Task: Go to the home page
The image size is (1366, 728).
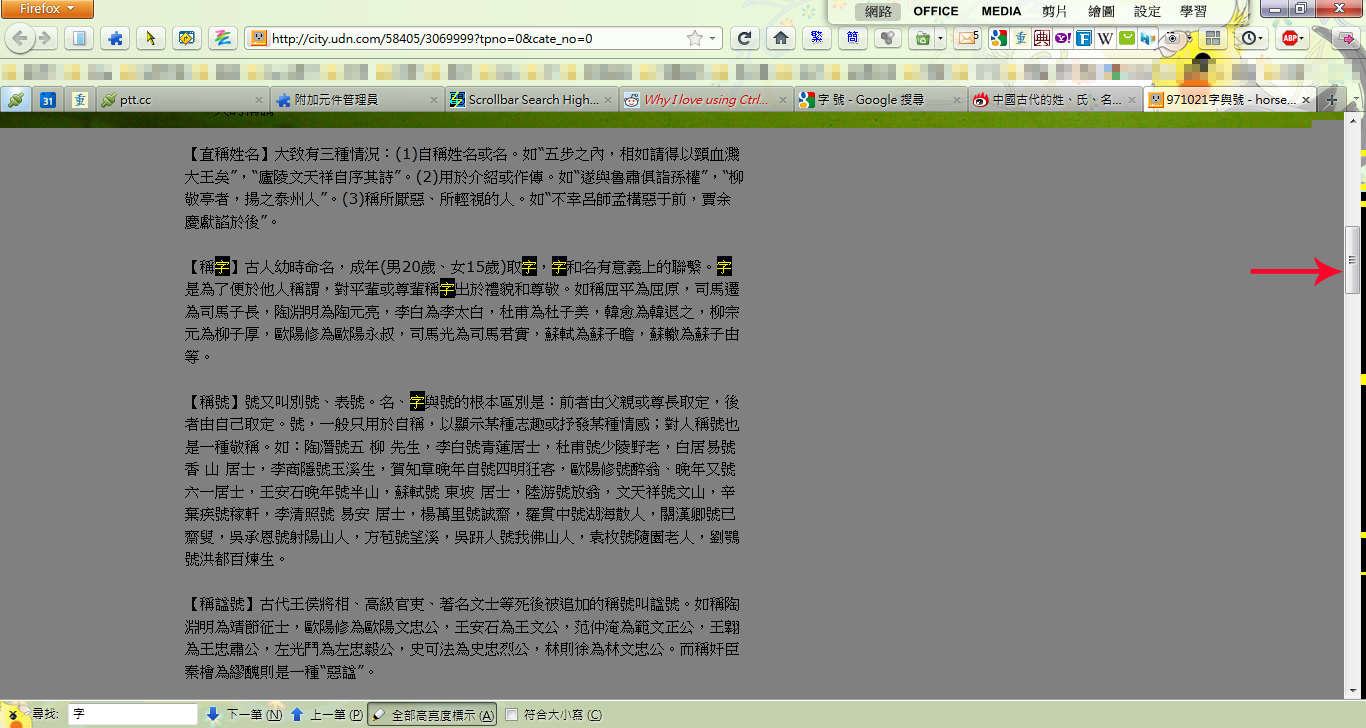Action: click(781, 39)
